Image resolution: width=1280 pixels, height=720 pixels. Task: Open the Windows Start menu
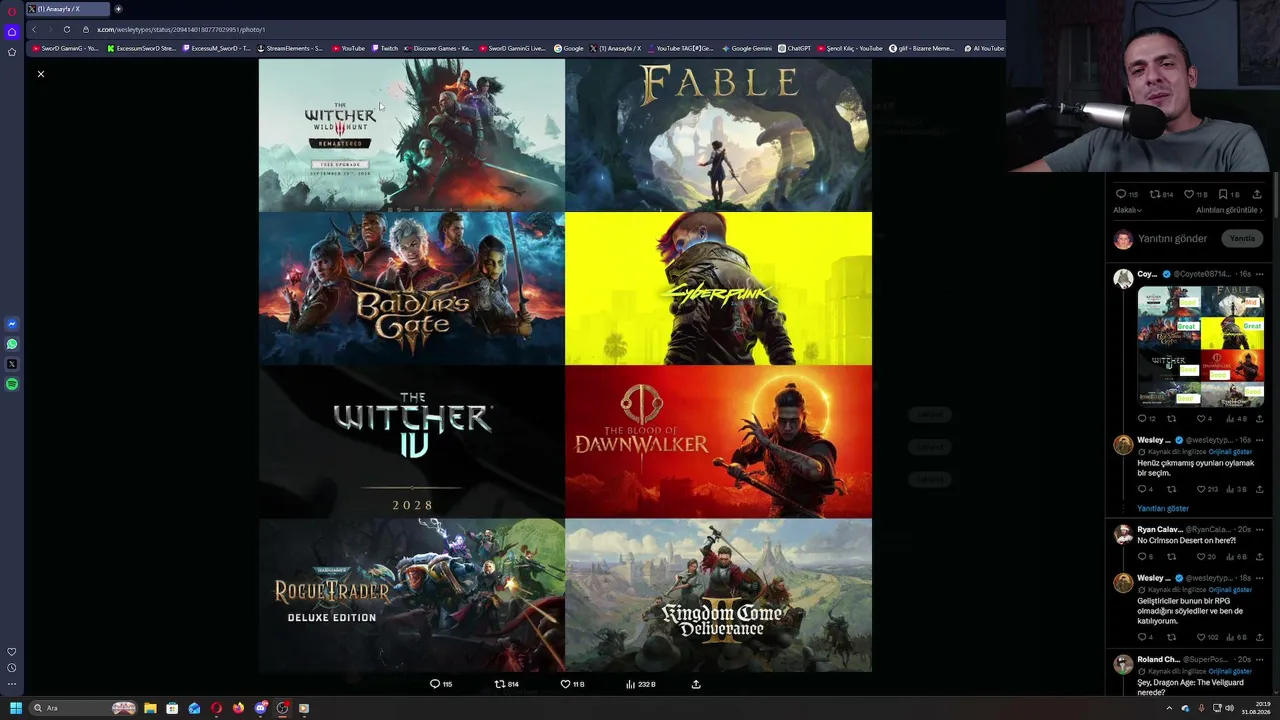point(15,708)
